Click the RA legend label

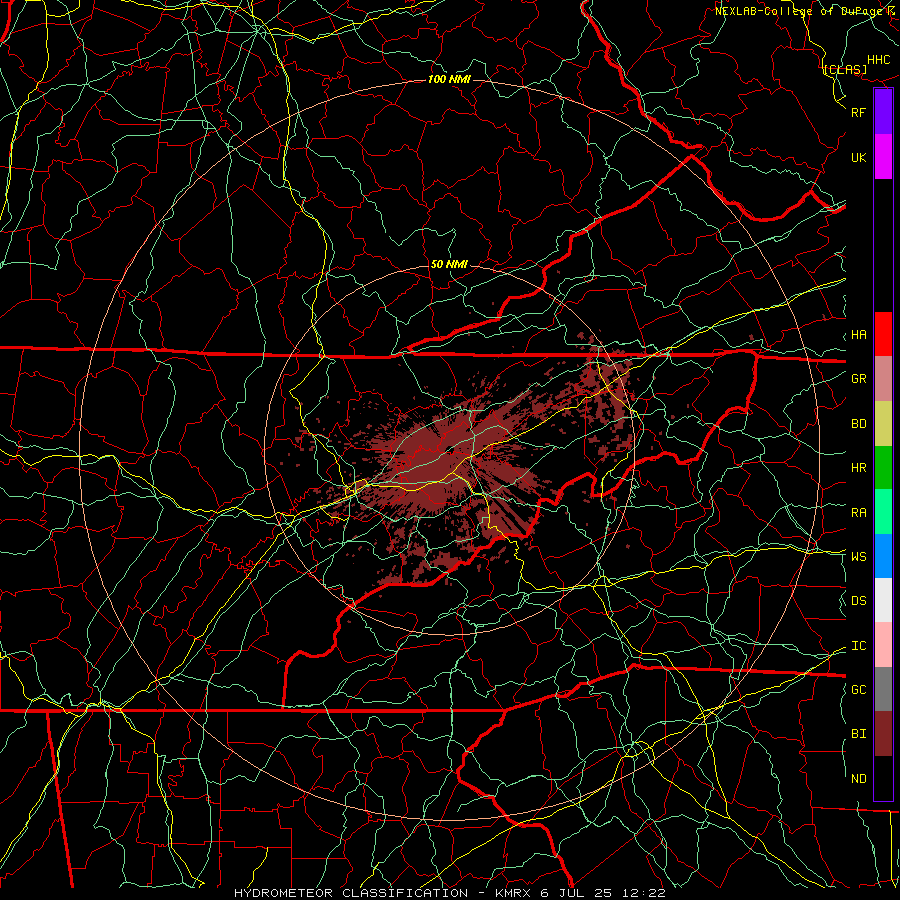[858, 513]
